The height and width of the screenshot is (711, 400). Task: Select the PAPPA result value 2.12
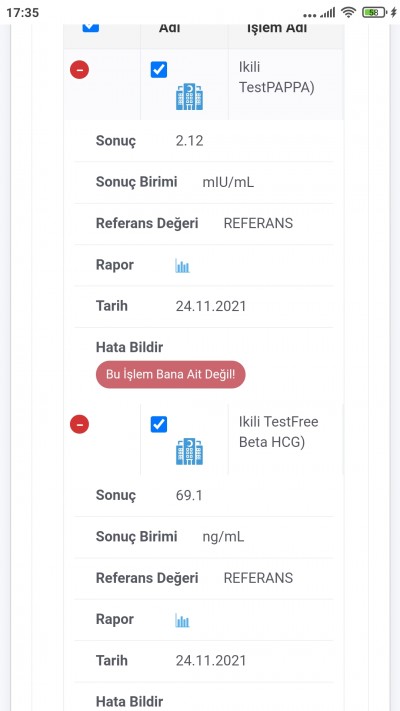[x=190, y=141]
